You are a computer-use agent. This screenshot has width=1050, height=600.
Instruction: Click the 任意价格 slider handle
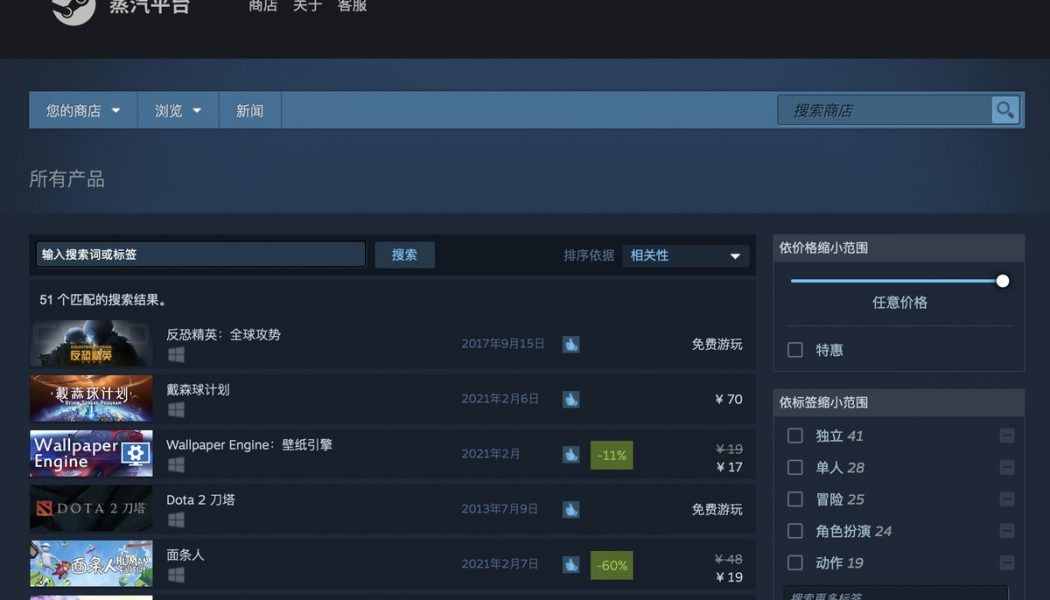(1002, 281)
